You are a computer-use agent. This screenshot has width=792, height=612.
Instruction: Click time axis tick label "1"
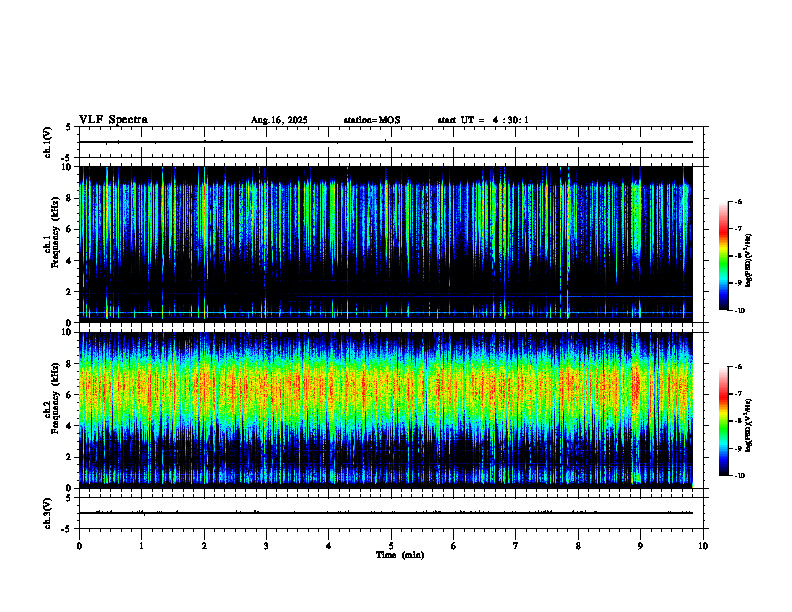pos(141,546)
